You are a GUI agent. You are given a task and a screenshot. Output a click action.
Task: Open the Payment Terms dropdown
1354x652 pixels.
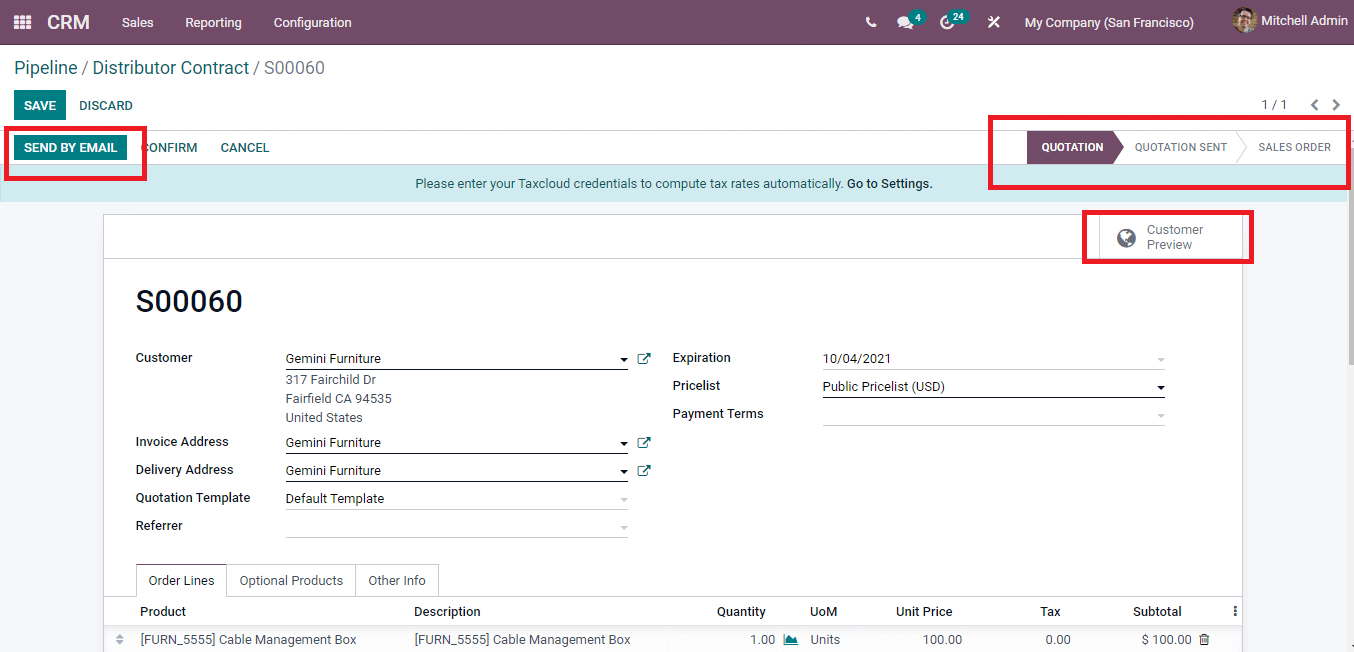point(1160,415)
